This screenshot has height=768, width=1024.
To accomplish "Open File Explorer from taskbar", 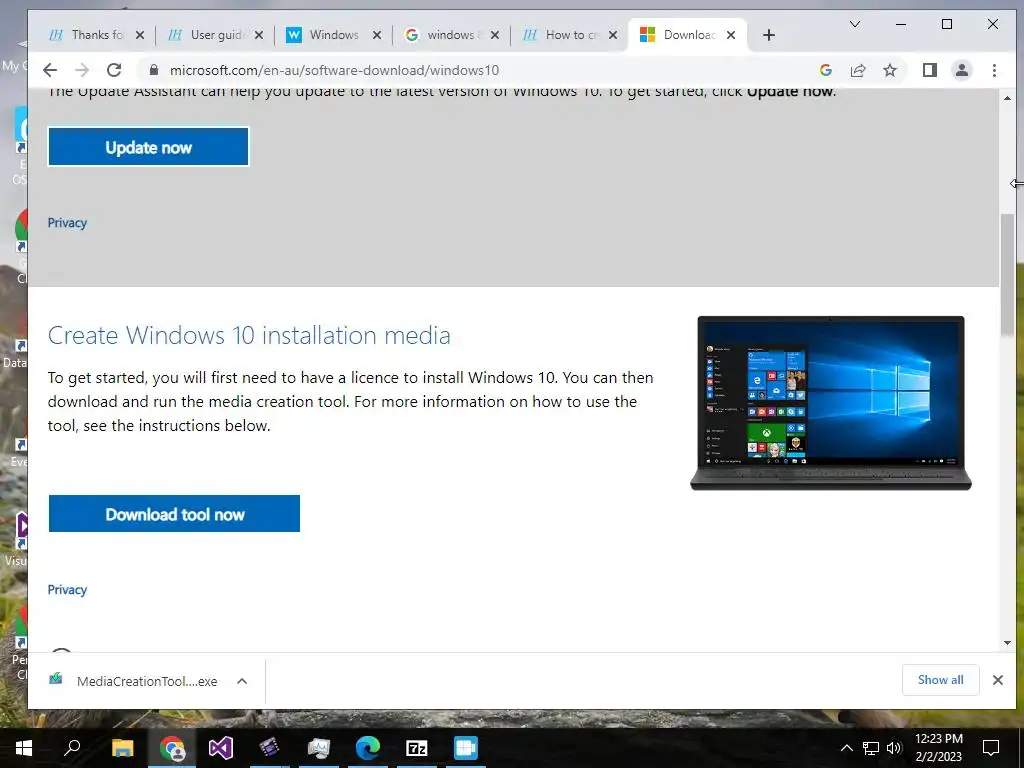I will coord(122,748).
